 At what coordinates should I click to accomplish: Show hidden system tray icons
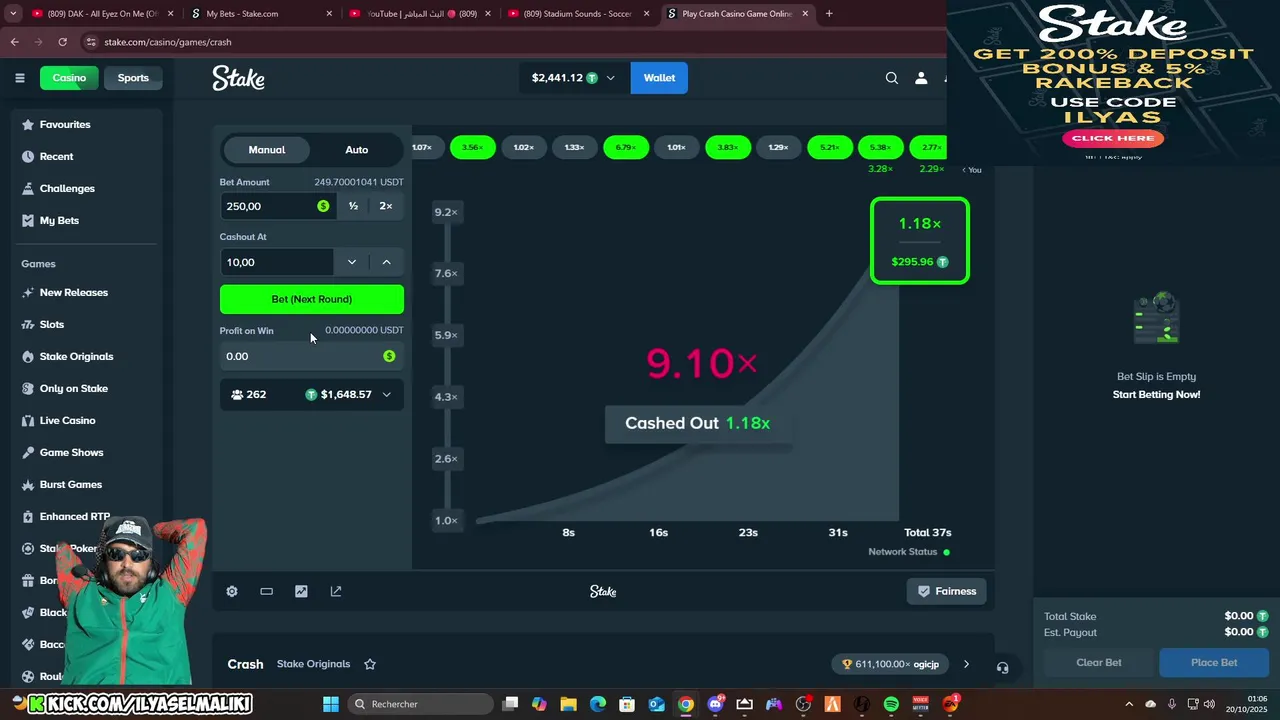(x=1129, y=704)
